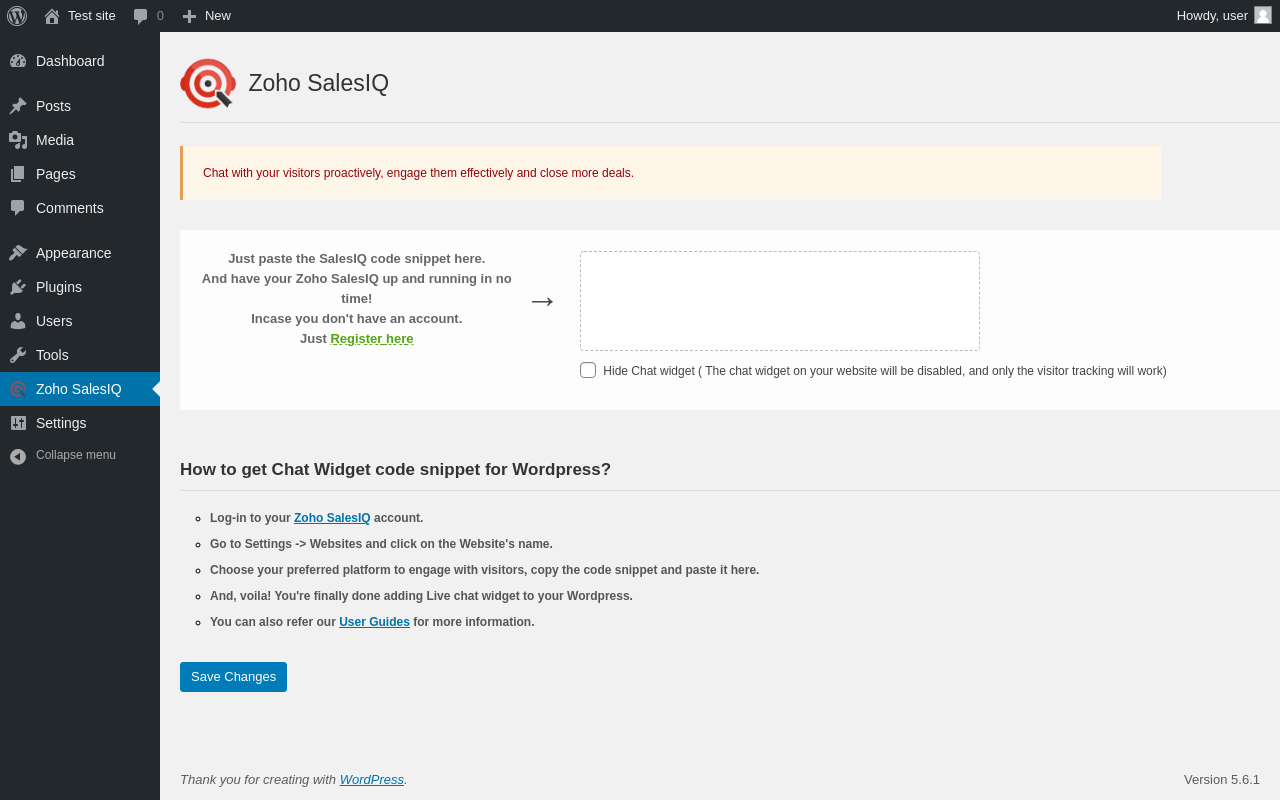Select Zoho SalesIQ menu label

[79, 389]
